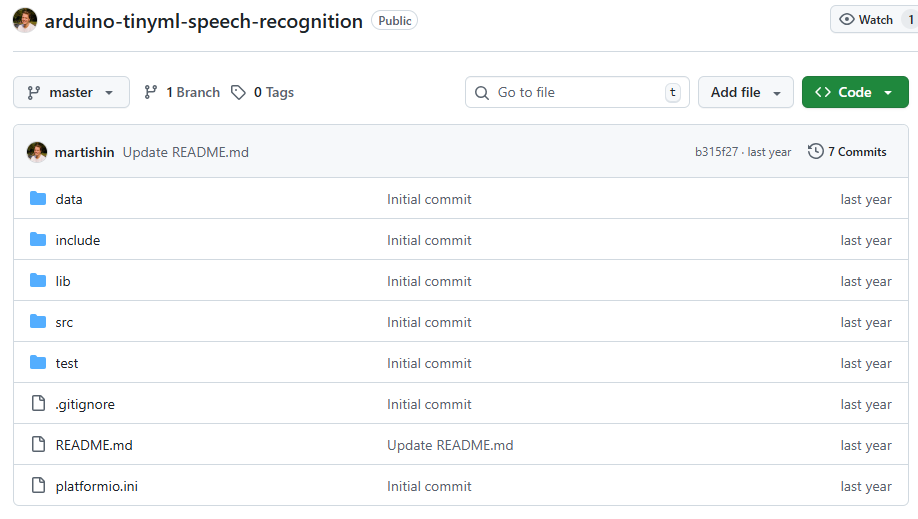Click the repository owner avatar in header
The image size is (918, 519).
[25, 21]
